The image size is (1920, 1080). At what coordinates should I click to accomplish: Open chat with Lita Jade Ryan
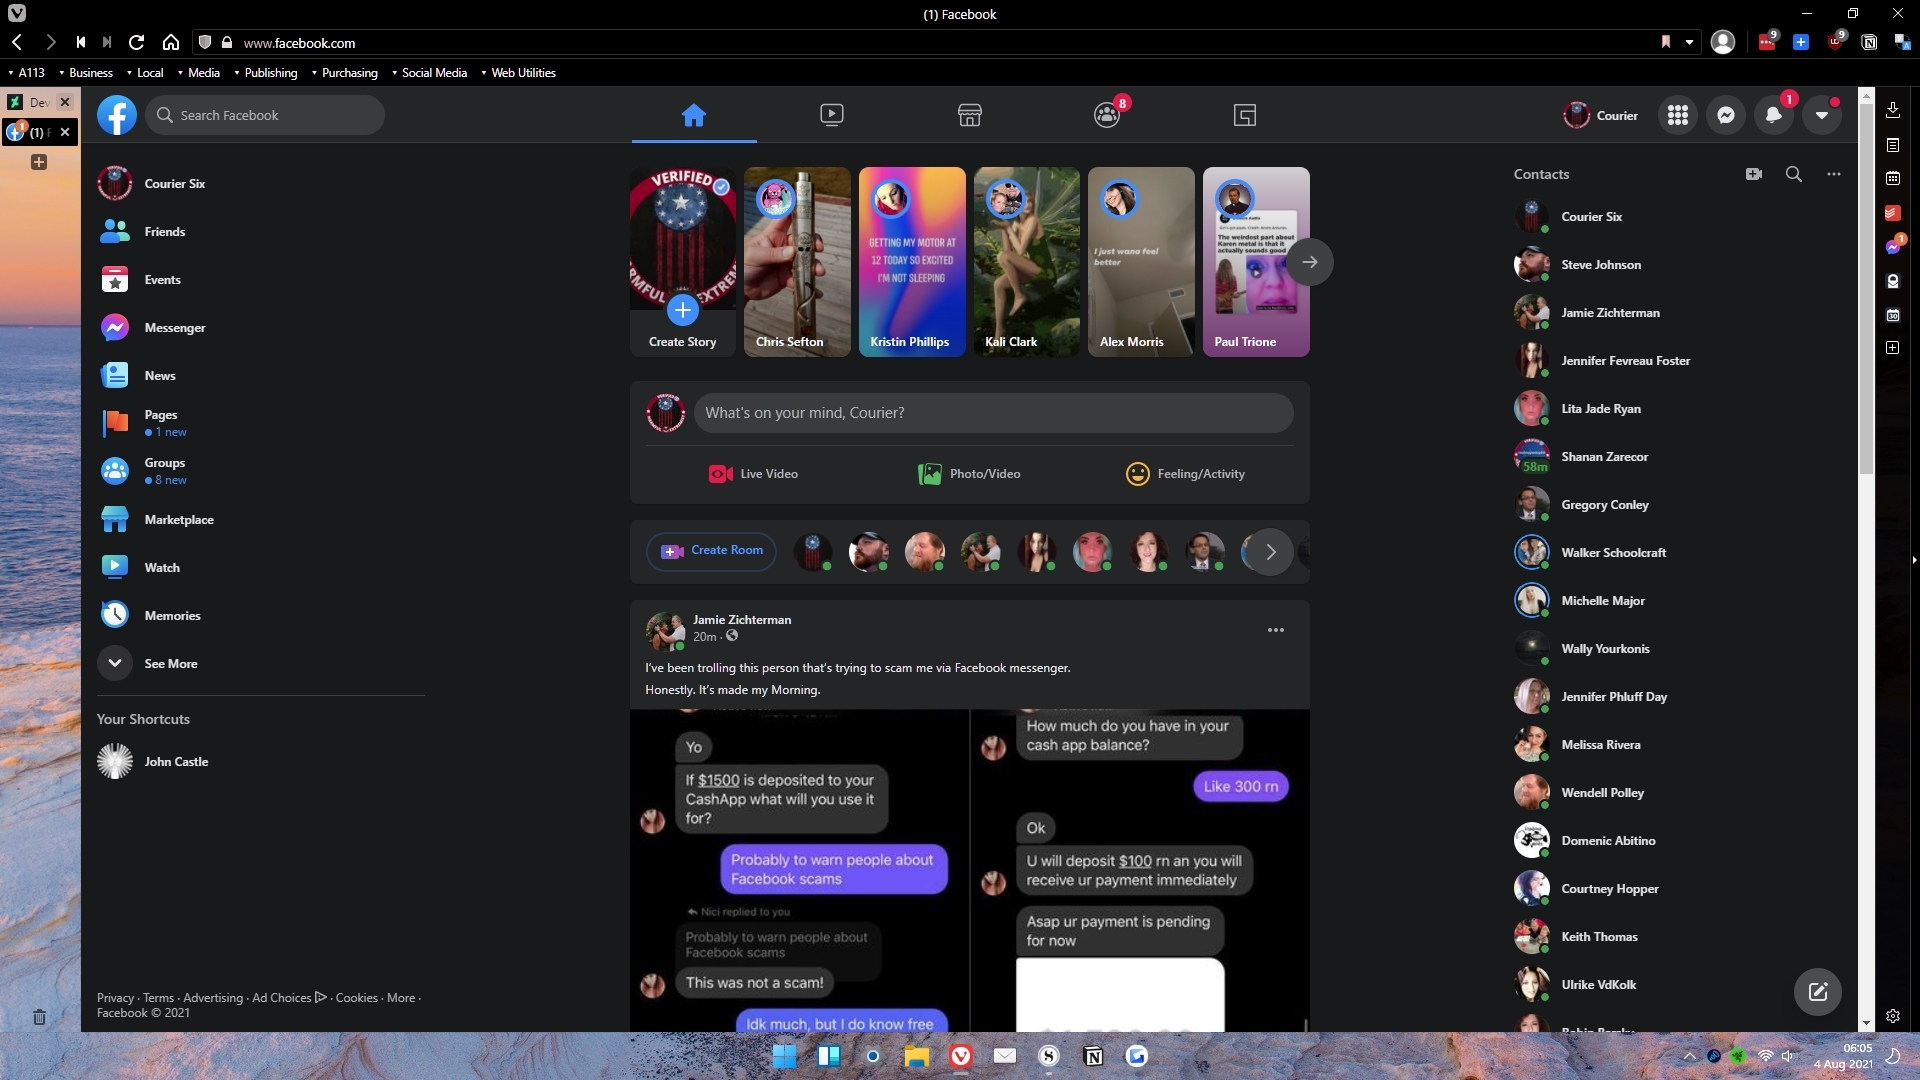pyautogui.click(x=1680, y=409)
